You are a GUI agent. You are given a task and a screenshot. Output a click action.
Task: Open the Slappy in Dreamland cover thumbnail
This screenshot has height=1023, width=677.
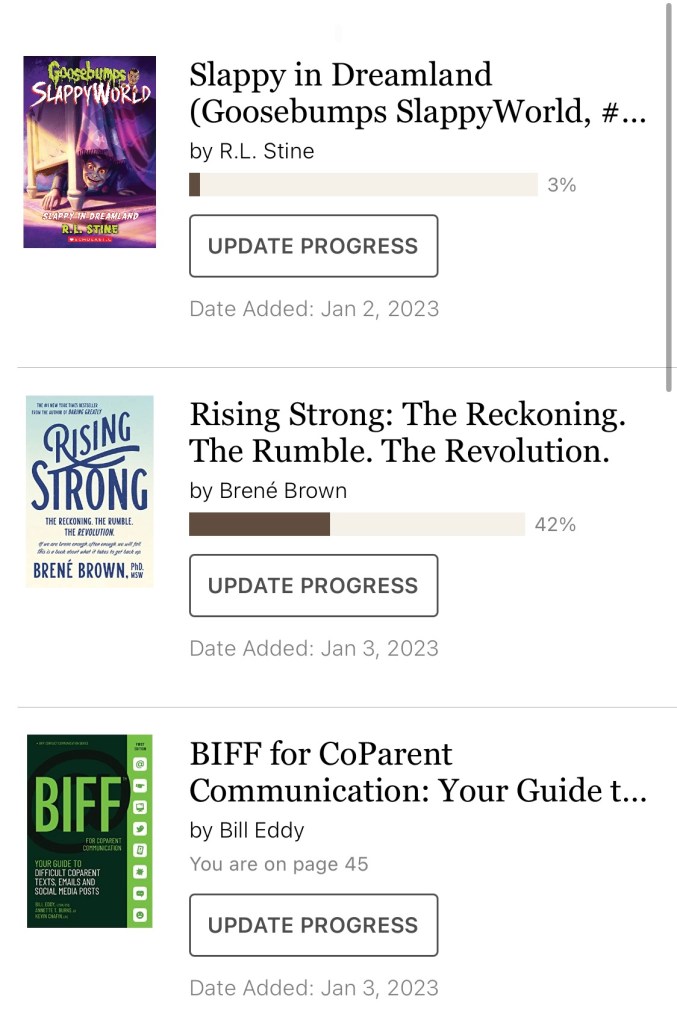pos(89,152)
